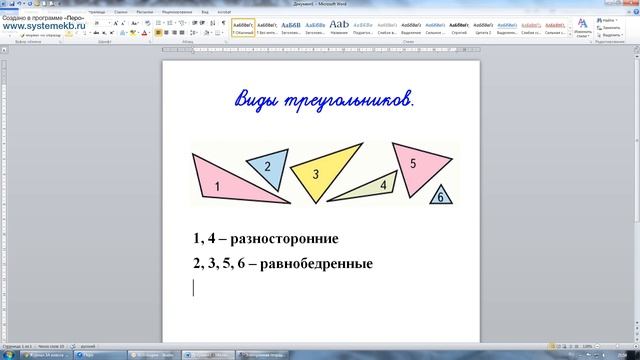Image resolution: width=640 pixels, height=360 pixels.
Task: Align text to the left
Action: [x=158, y=33]
